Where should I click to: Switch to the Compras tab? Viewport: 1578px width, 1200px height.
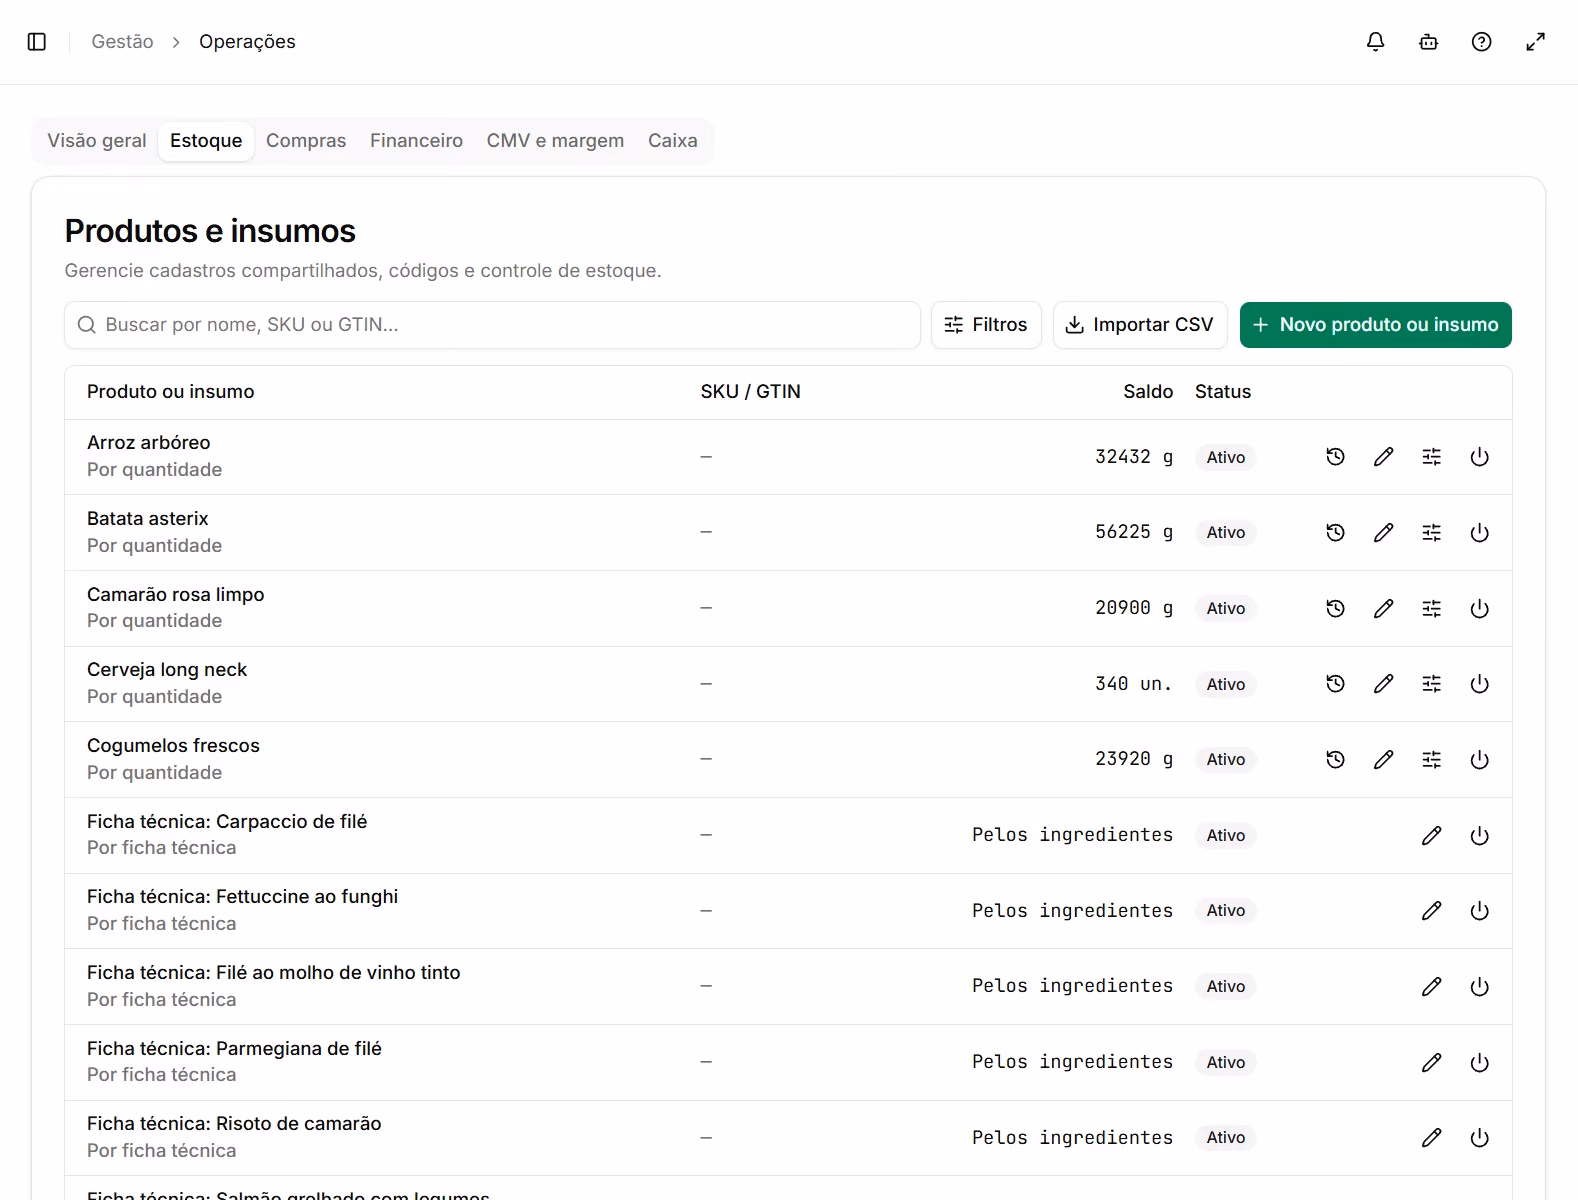306,141
